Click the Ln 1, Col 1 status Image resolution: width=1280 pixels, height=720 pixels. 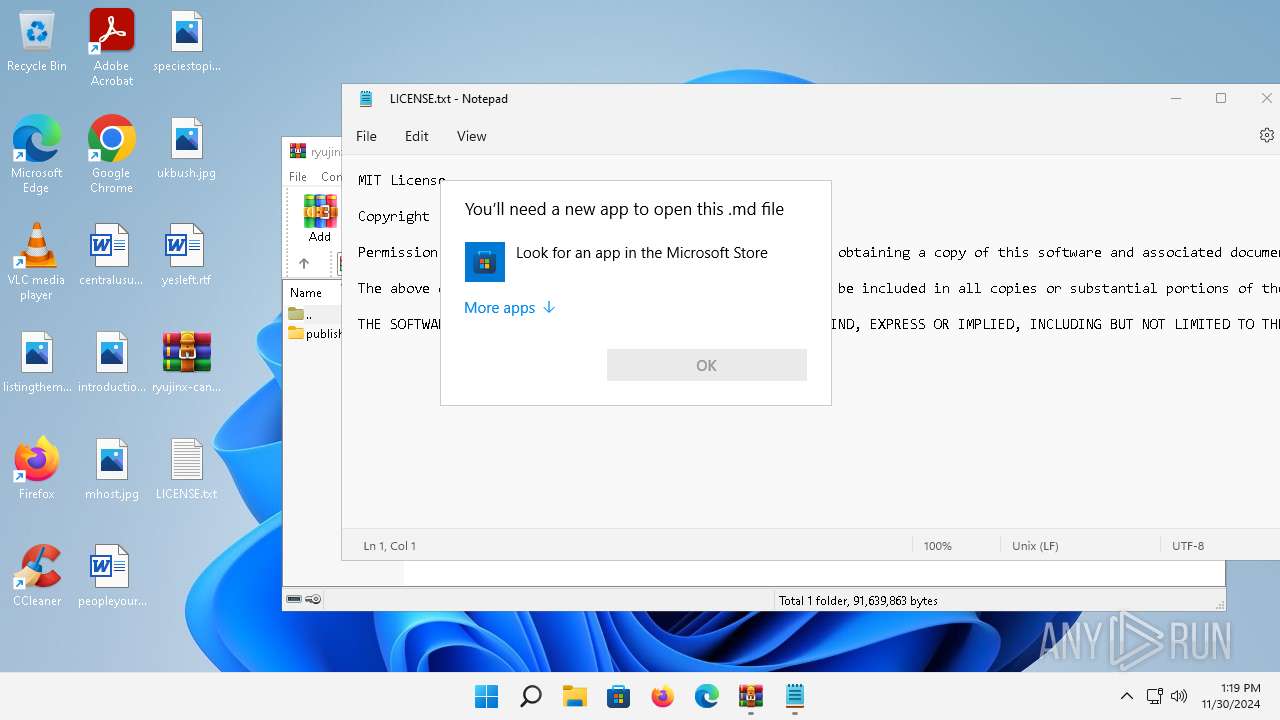pyautogui.click(x=390, y=546)
